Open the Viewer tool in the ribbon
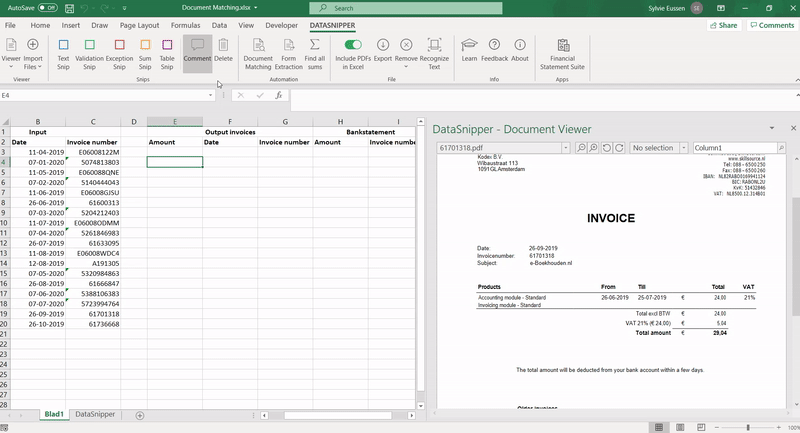Screen dimensions: 800x433 11,54
